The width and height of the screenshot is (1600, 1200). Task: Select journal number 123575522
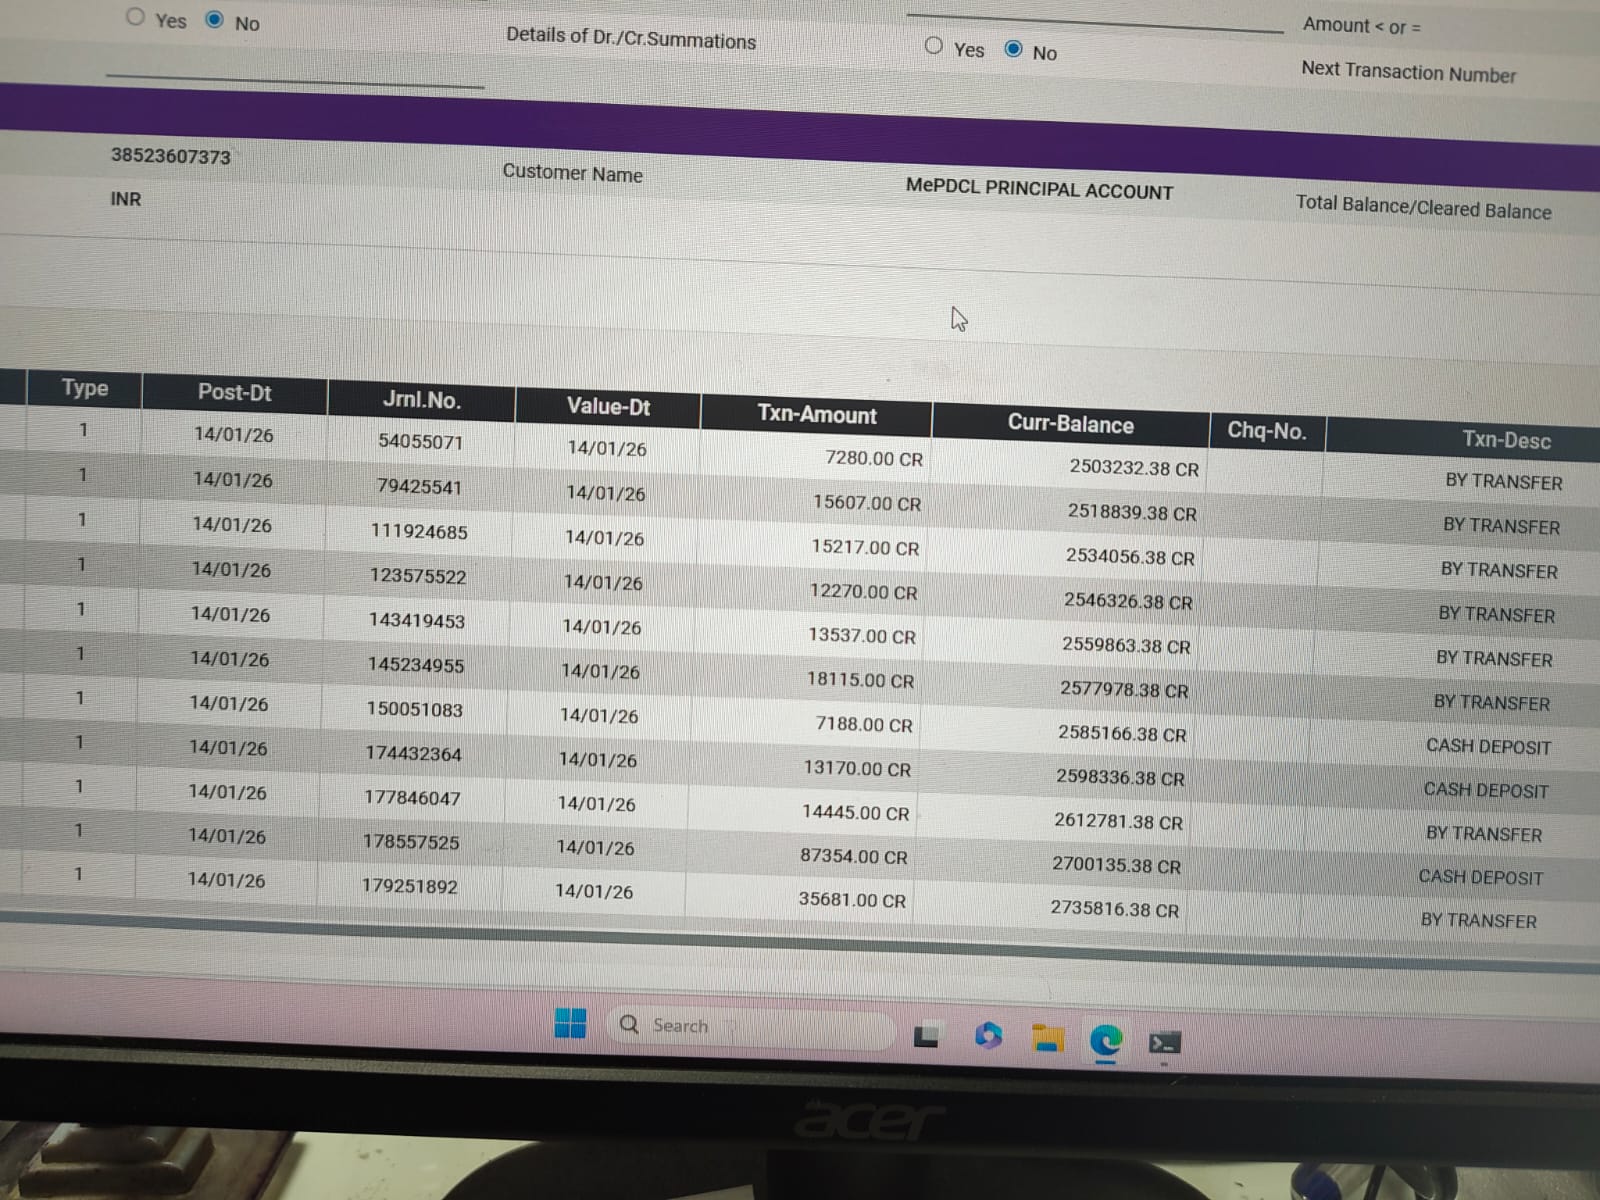point(418,576)
